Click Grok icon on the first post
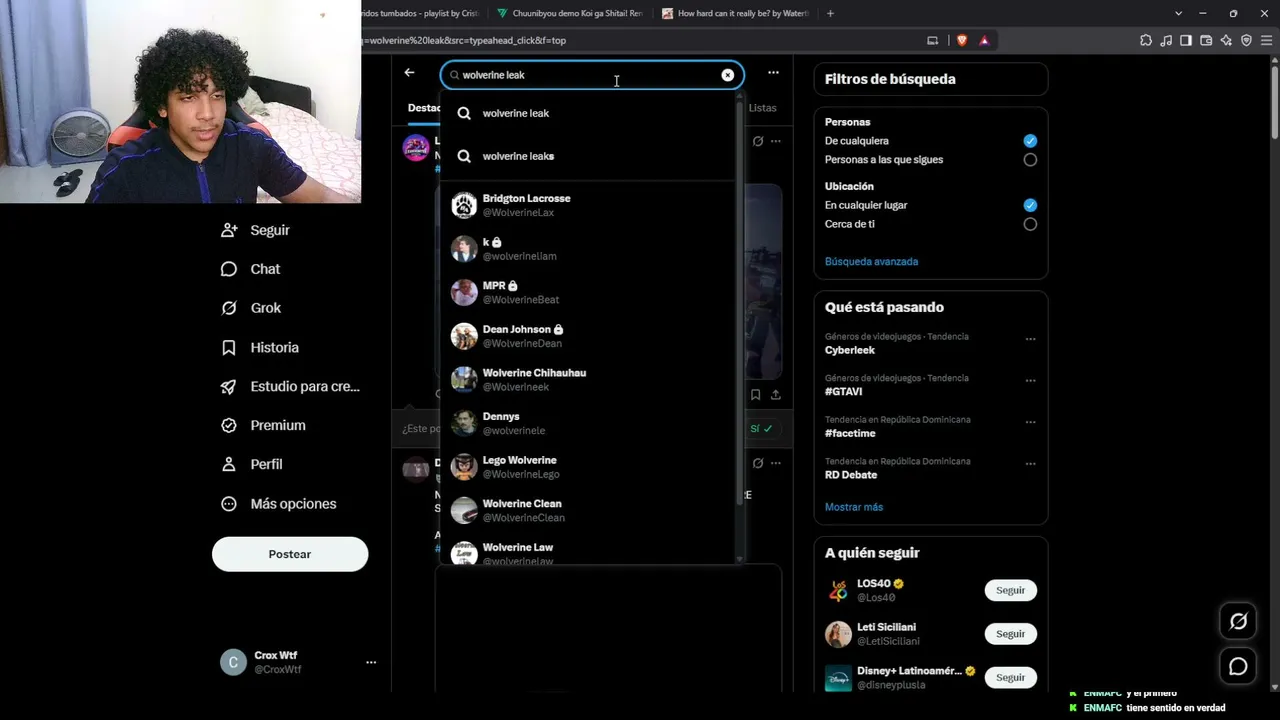 758,141
